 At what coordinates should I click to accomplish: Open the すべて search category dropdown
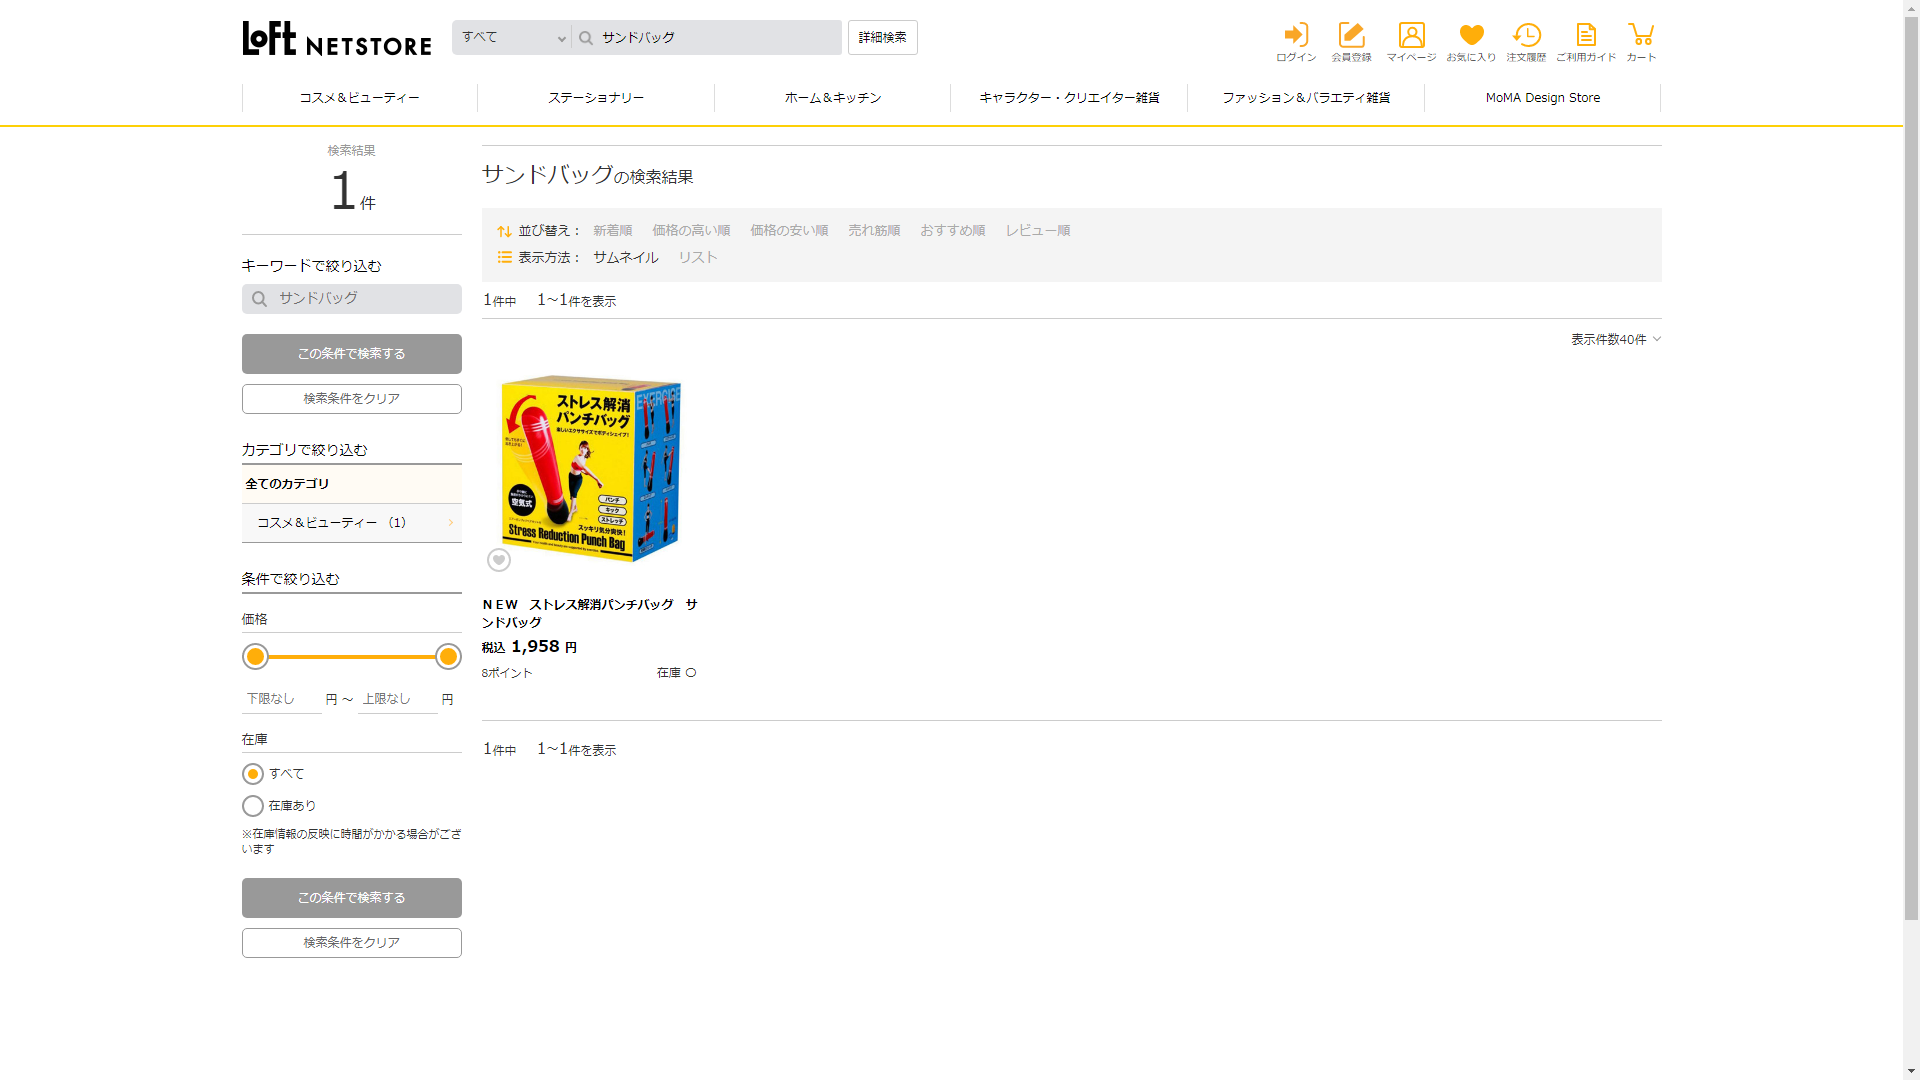coord(512,38)
